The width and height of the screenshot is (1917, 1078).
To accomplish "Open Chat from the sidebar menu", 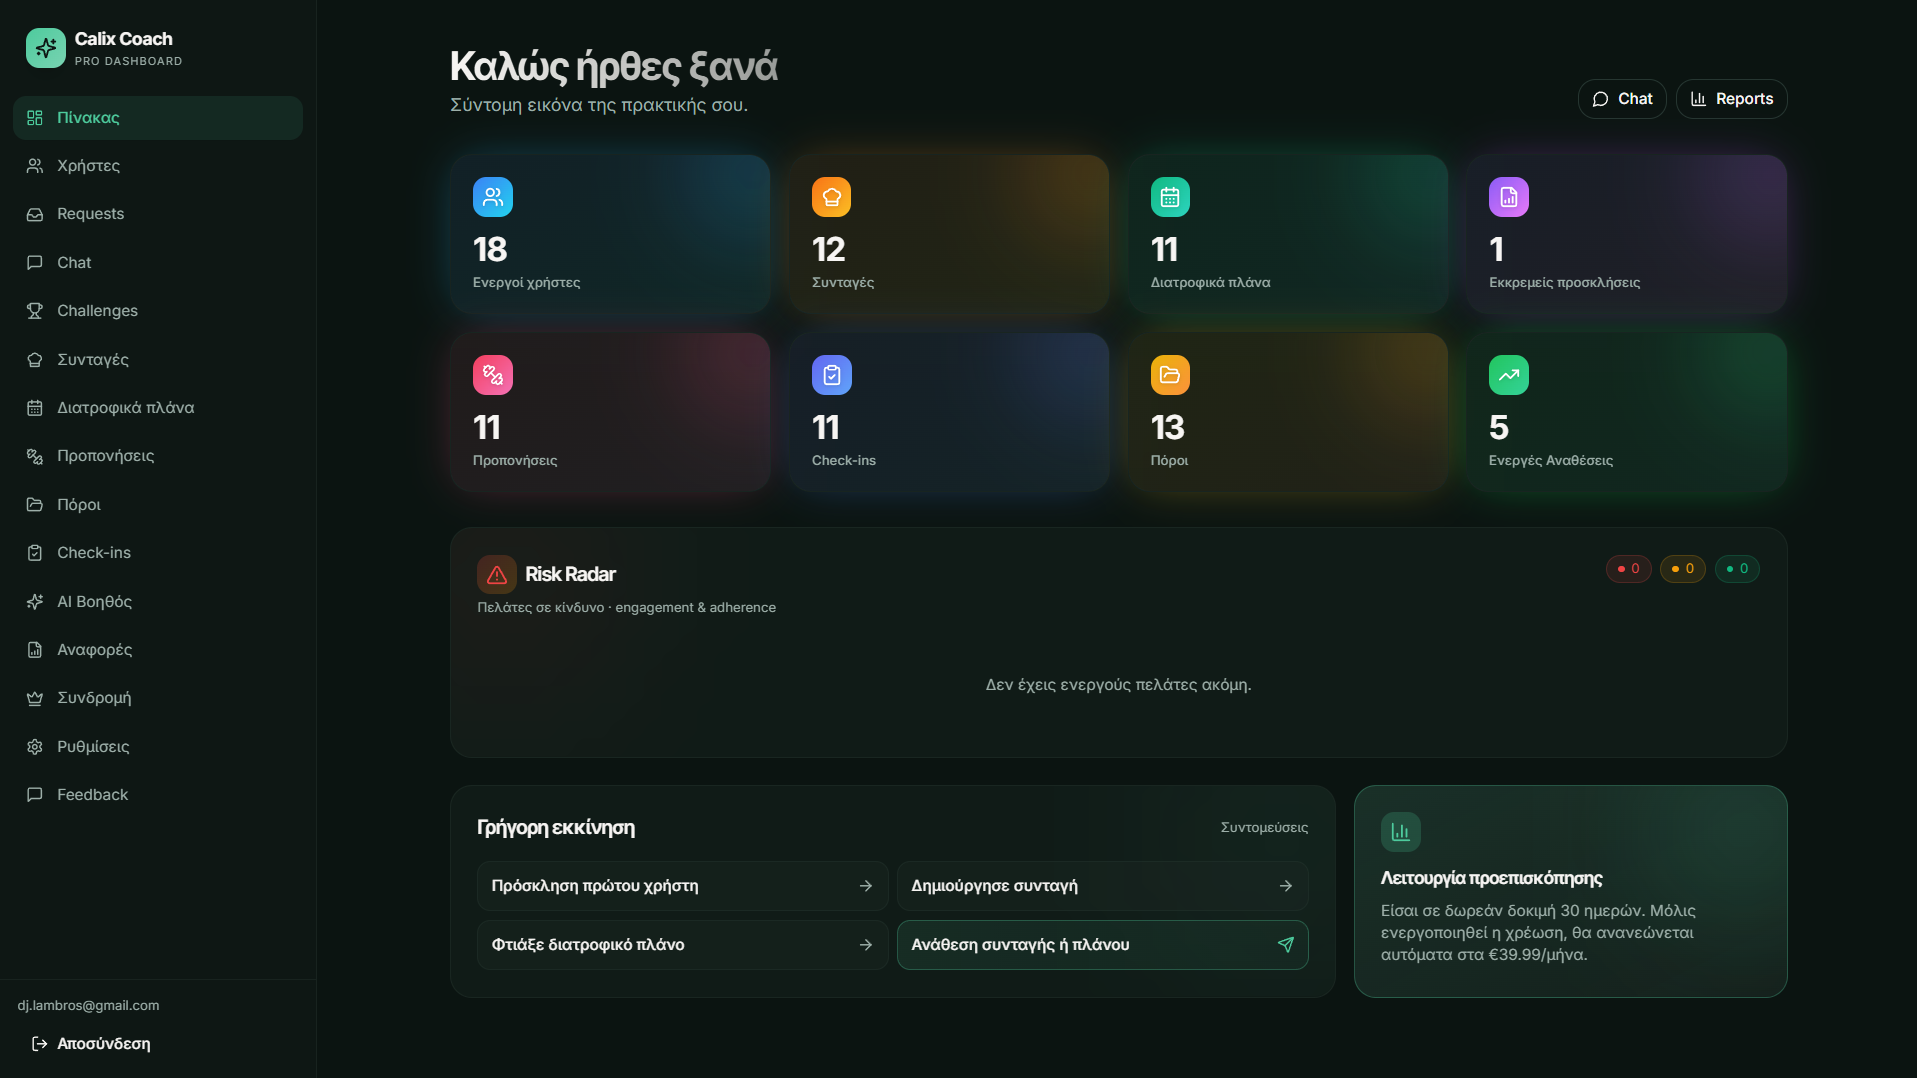I will [158, 263].
